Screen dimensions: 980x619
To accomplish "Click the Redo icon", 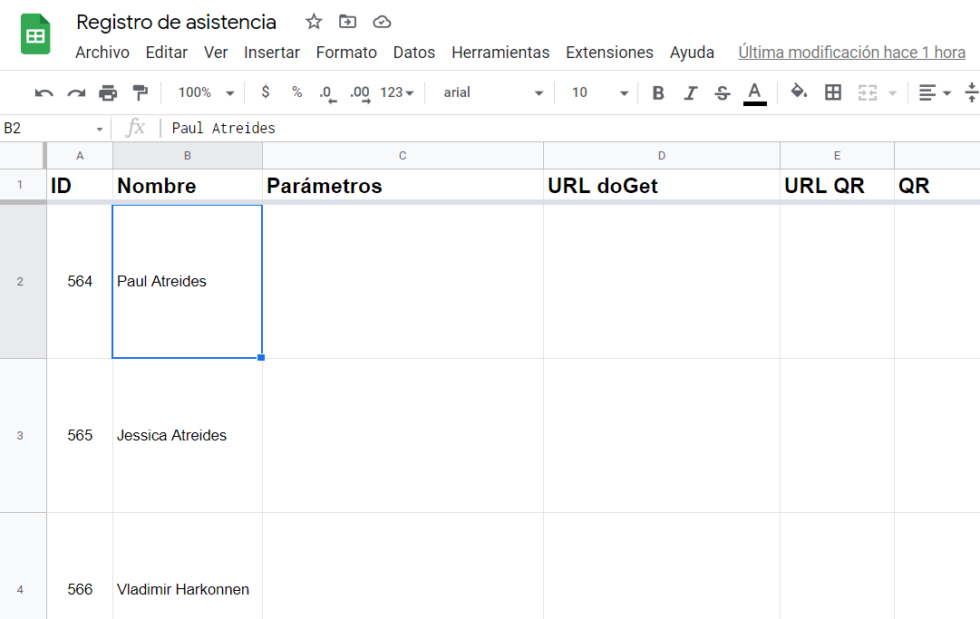I will 78,92.
